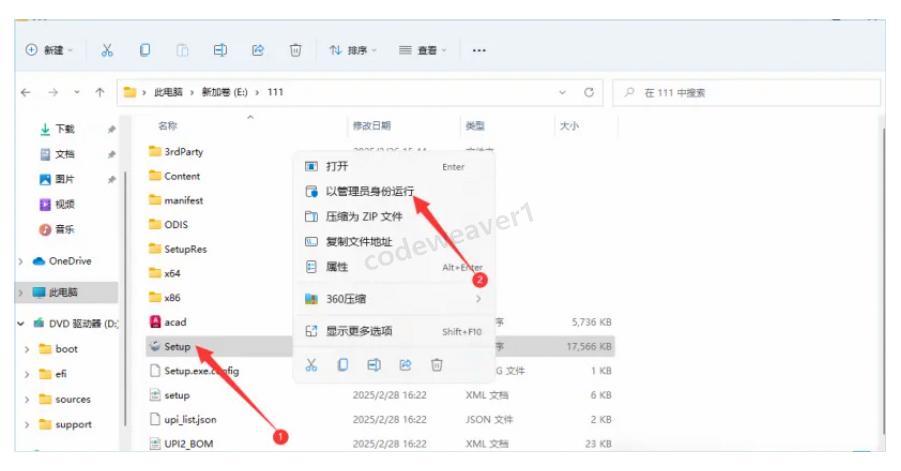Expand the address bar history dropdown
This screenshot has height=471, width=901.
pos(563,92)
